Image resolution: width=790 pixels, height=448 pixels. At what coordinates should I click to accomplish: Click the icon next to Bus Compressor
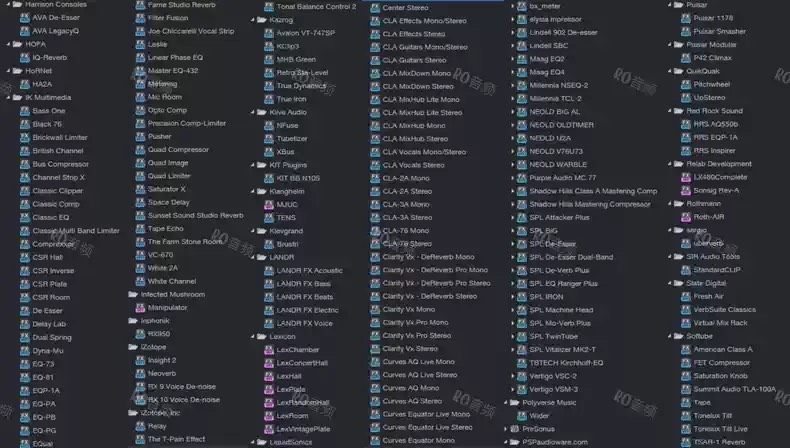[25, 164]
